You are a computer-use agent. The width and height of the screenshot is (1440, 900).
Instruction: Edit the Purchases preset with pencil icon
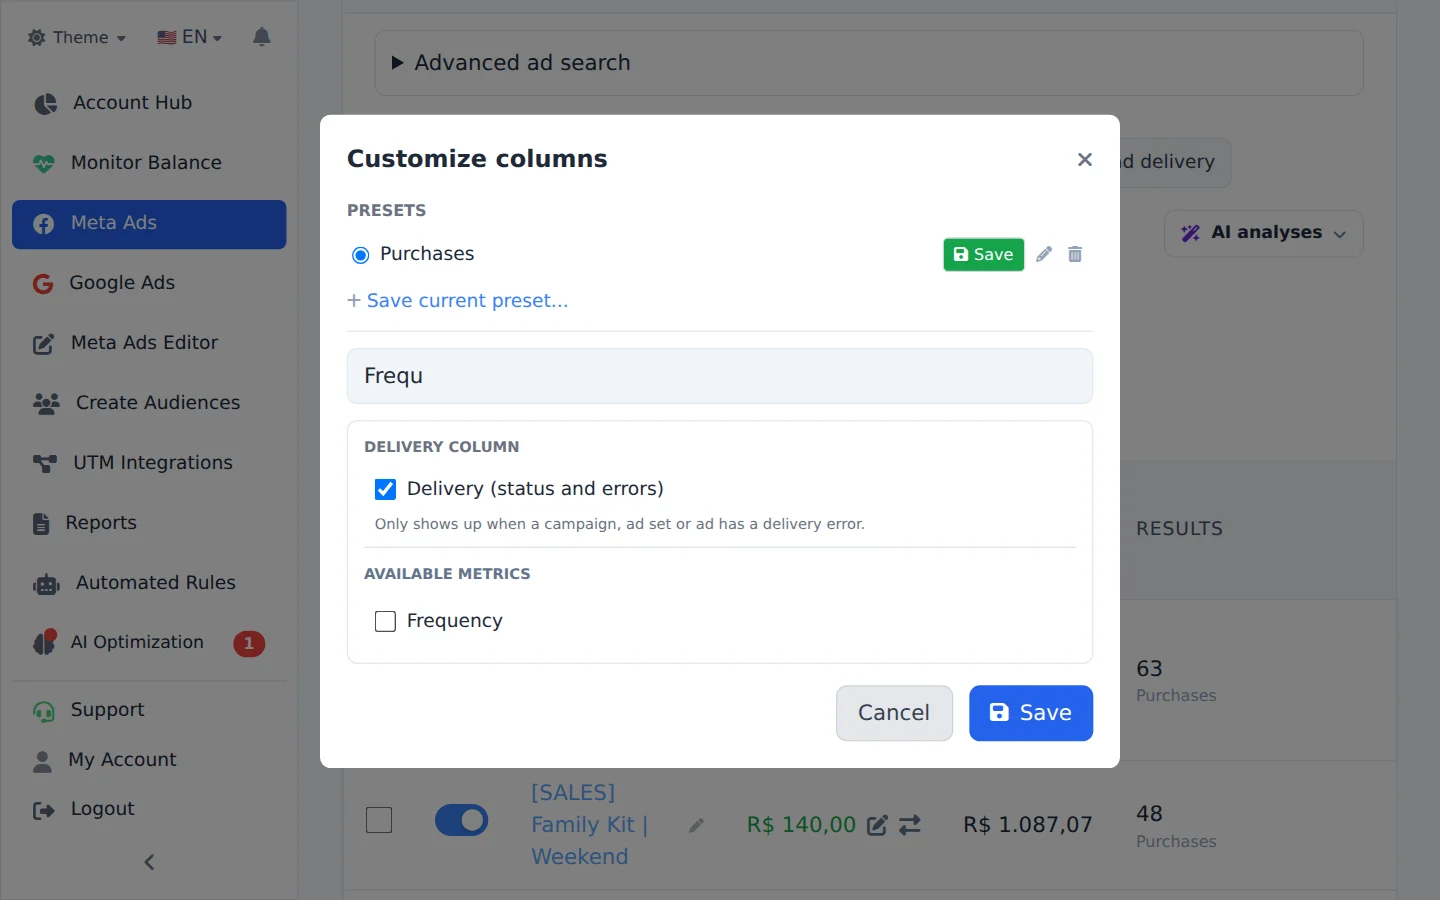[x=1044, y=254]
